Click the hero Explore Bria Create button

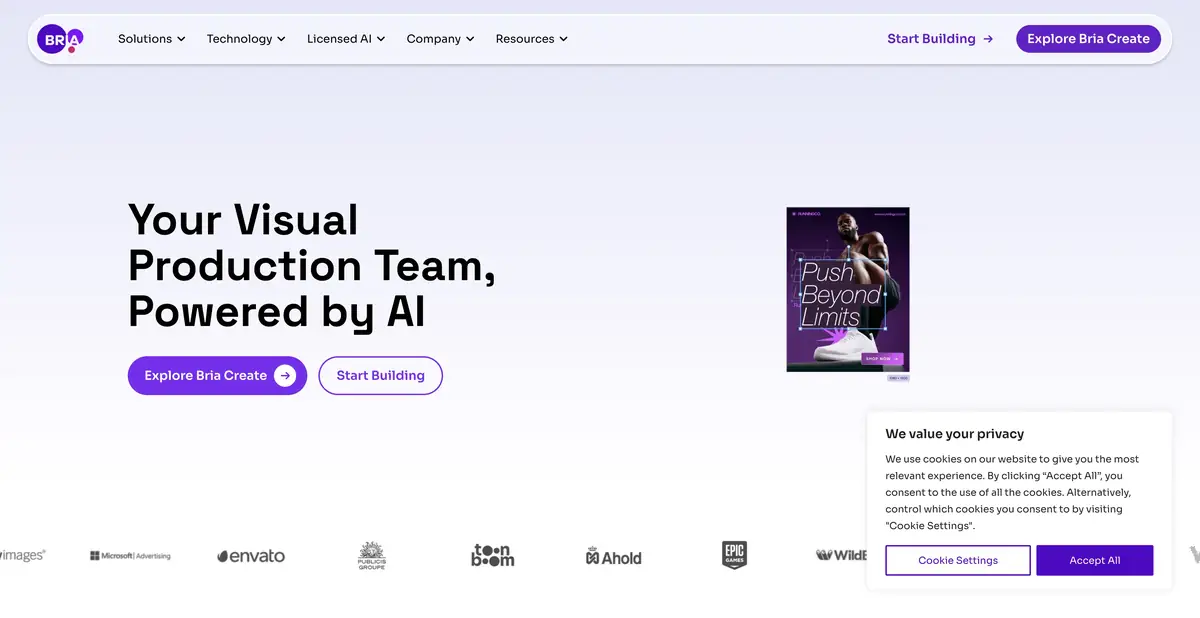(x=217, y=376)
